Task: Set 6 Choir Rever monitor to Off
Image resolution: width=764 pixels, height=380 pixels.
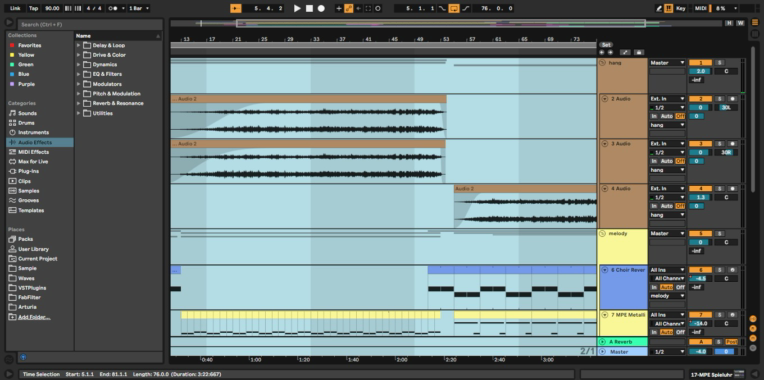Action: coord(680,287)
